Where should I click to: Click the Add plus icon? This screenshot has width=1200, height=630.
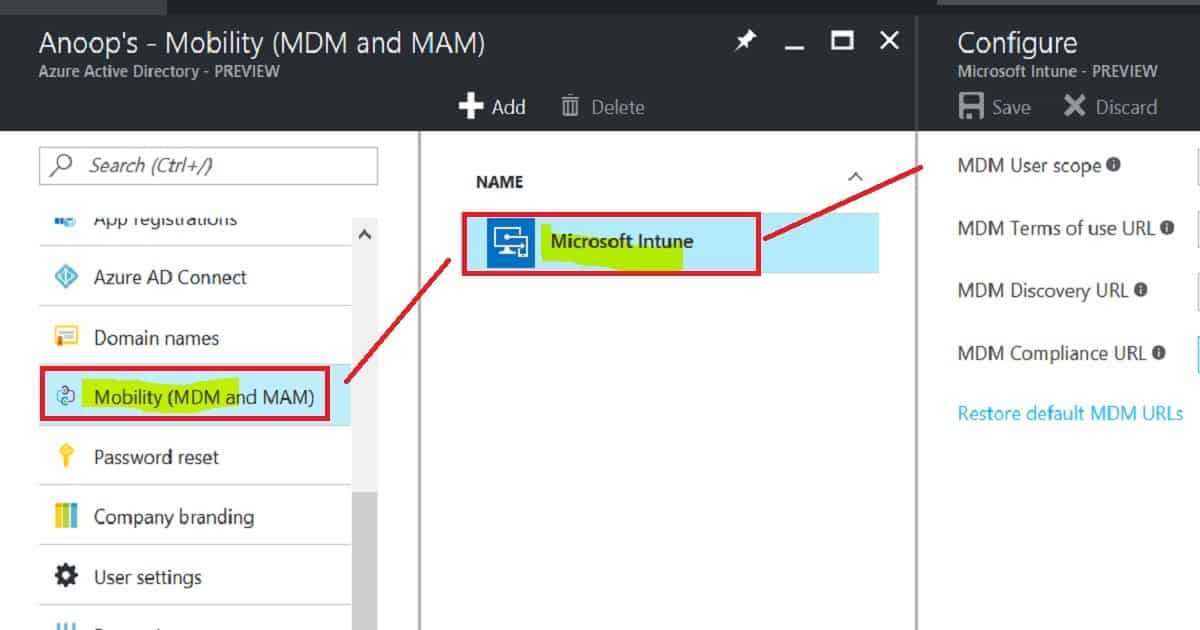[x=471, y=106]
